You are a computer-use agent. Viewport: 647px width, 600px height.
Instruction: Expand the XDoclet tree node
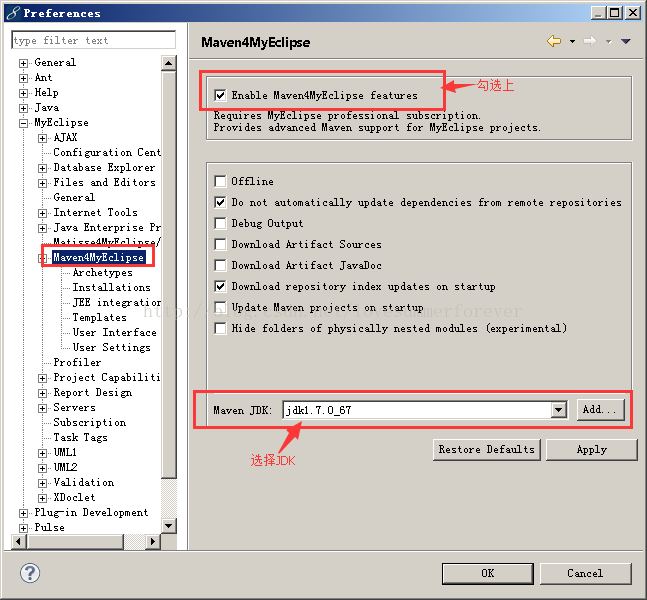(43, 498)
